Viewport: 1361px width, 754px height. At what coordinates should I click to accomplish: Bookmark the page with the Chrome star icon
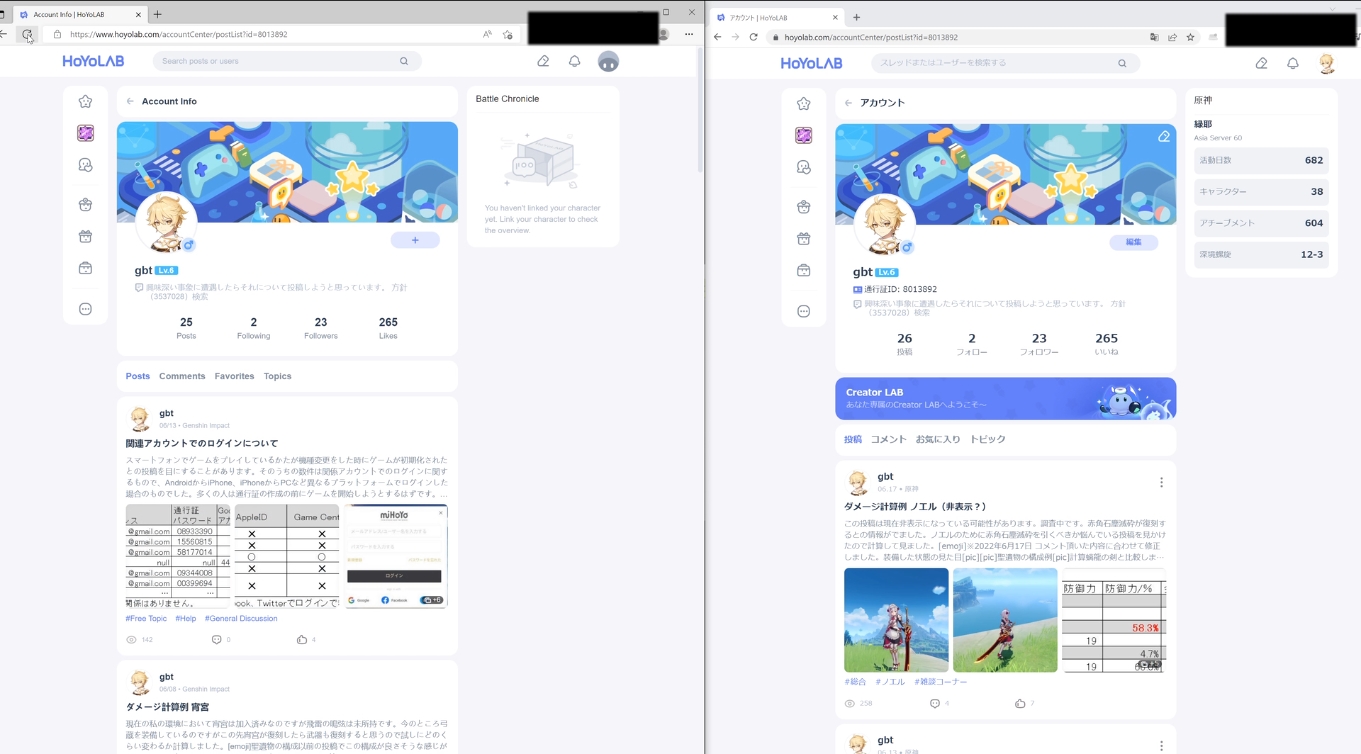coord(1190,37)
